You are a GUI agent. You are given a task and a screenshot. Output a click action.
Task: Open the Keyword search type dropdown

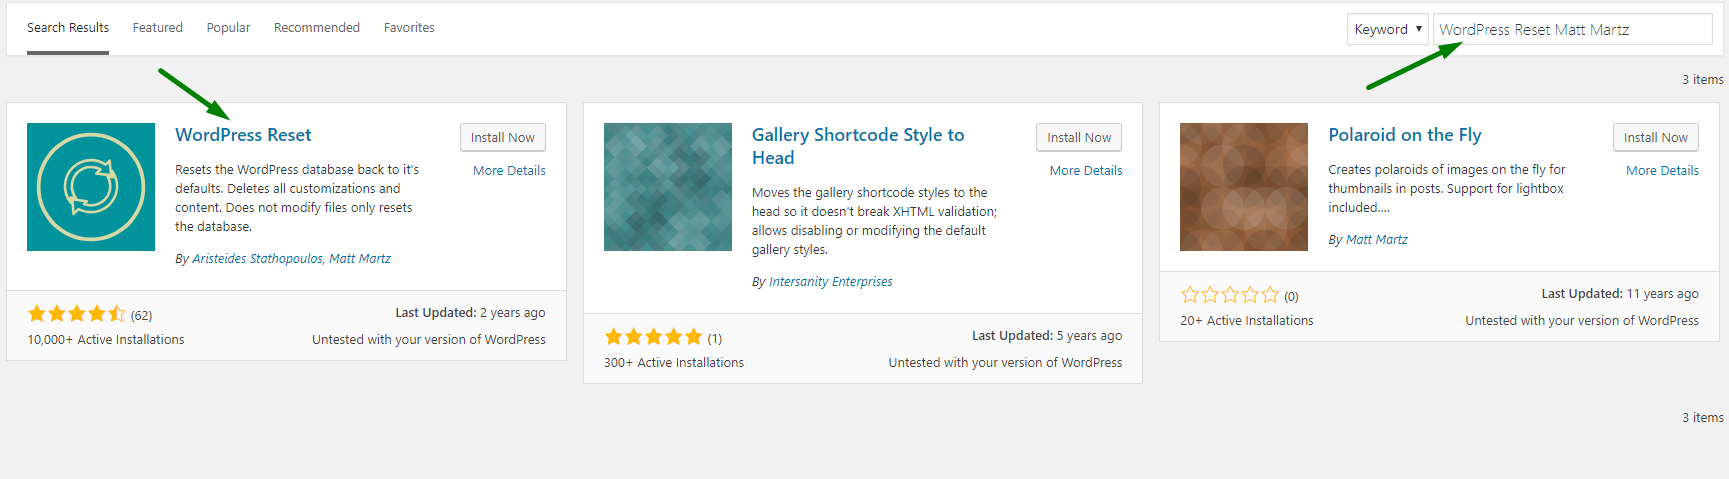pos(1388,29)
